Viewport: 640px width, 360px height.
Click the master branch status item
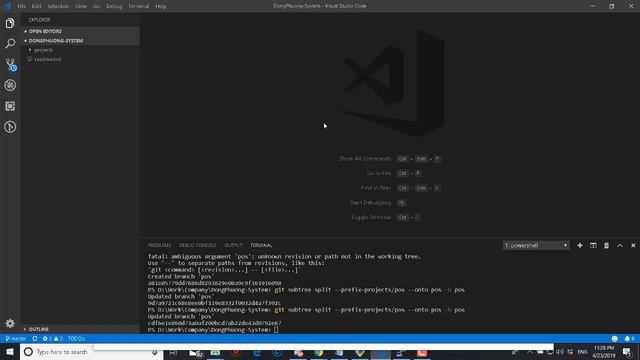pos(16,338)
